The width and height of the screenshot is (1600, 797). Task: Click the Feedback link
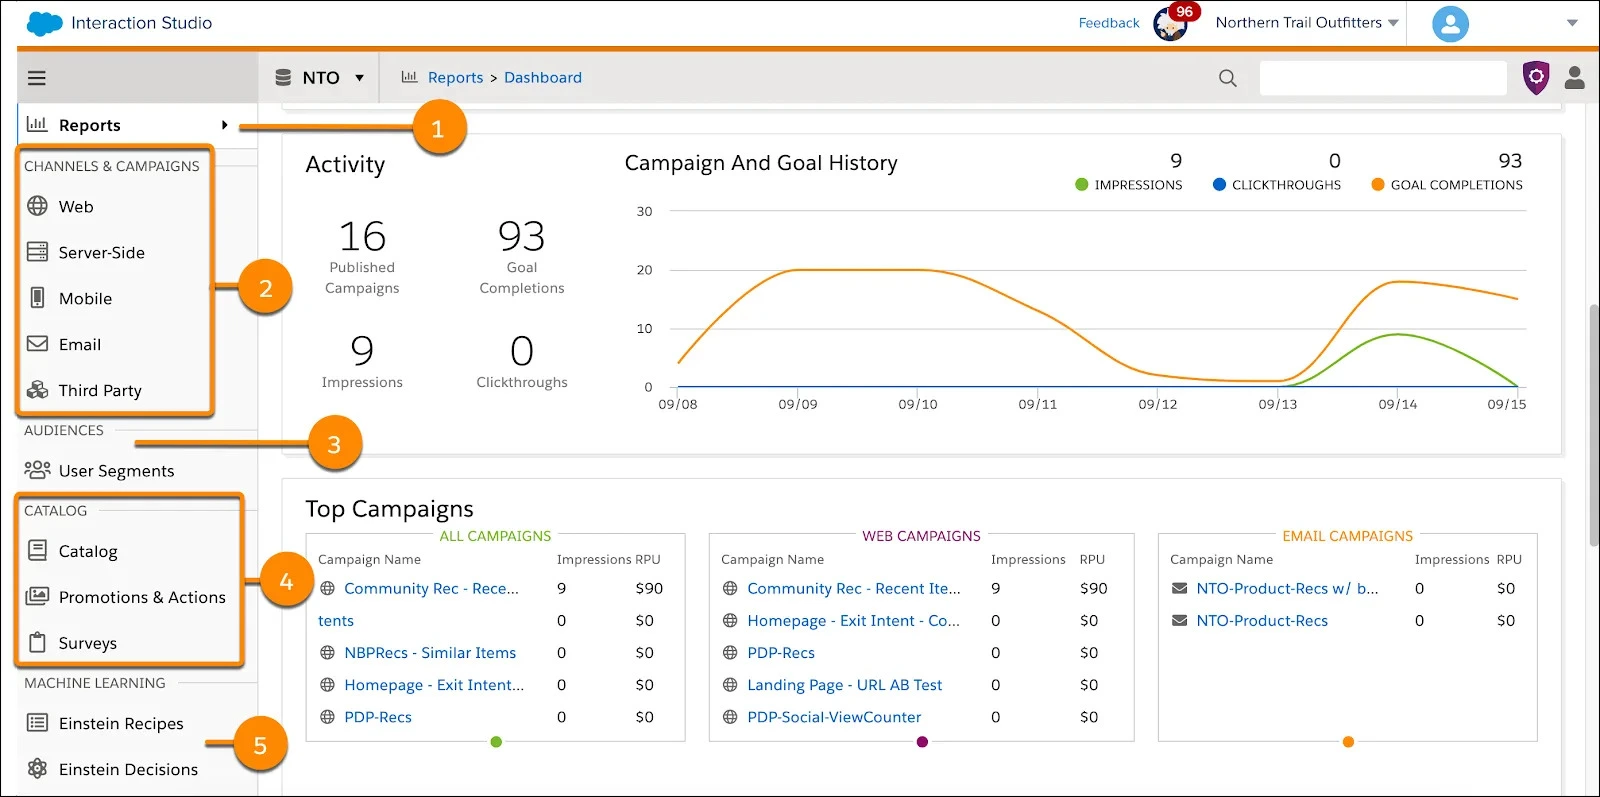tap(1108, 23)
